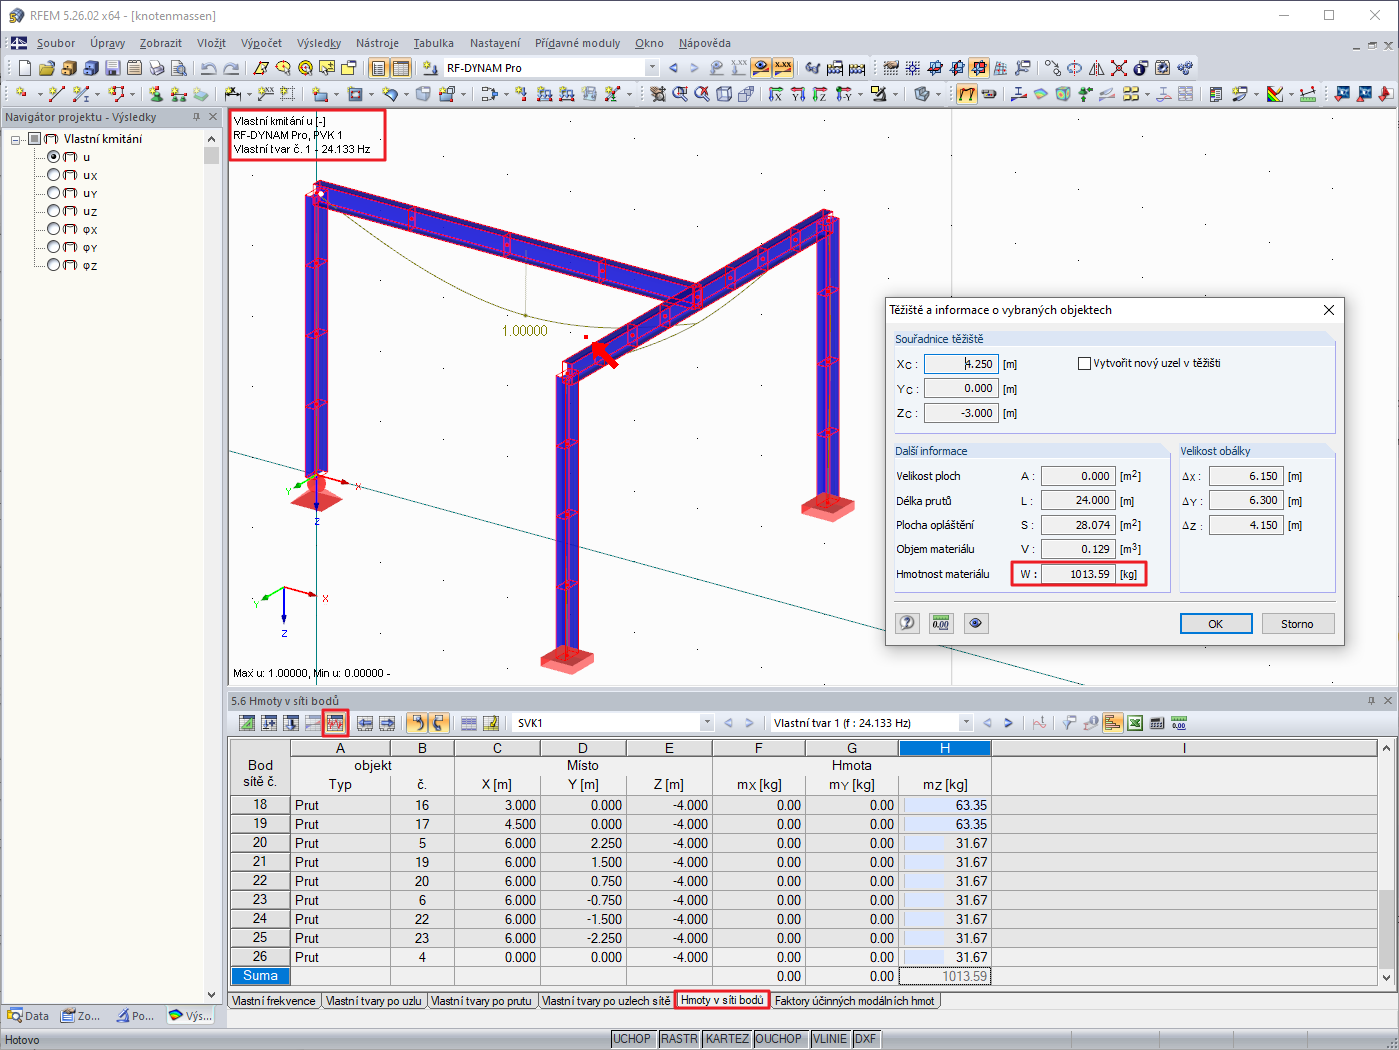This screenshot has width=1399, height=1050.
Task: Open the 'Výs...' navigator tab
Action: pos(190,1016)
